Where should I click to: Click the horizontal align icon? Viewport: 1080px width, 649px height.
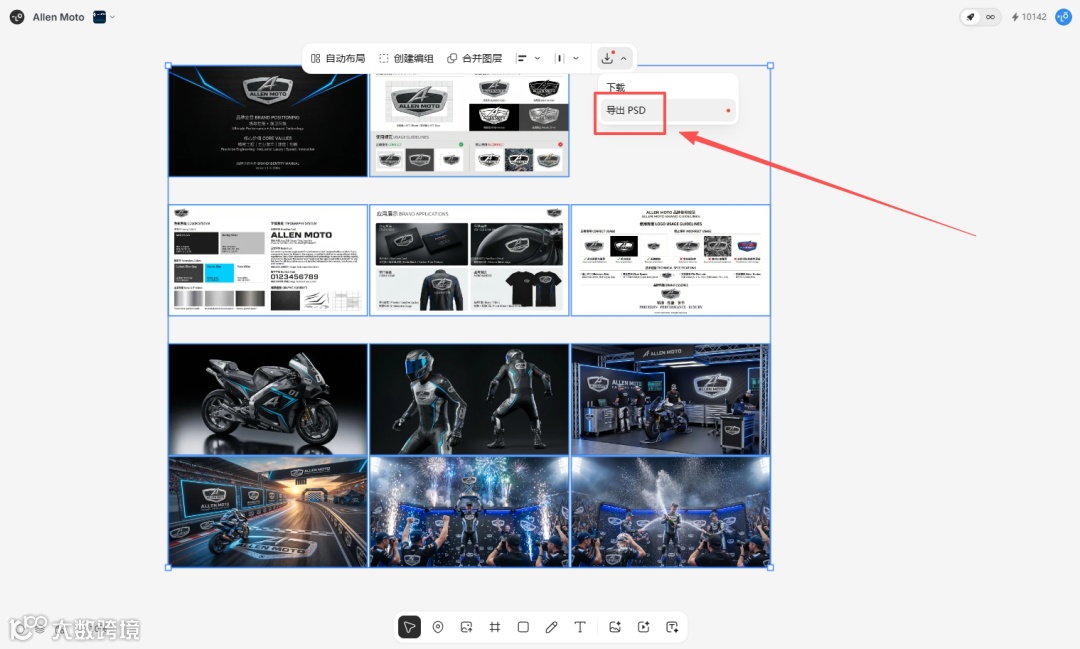(x=522, y=59)
